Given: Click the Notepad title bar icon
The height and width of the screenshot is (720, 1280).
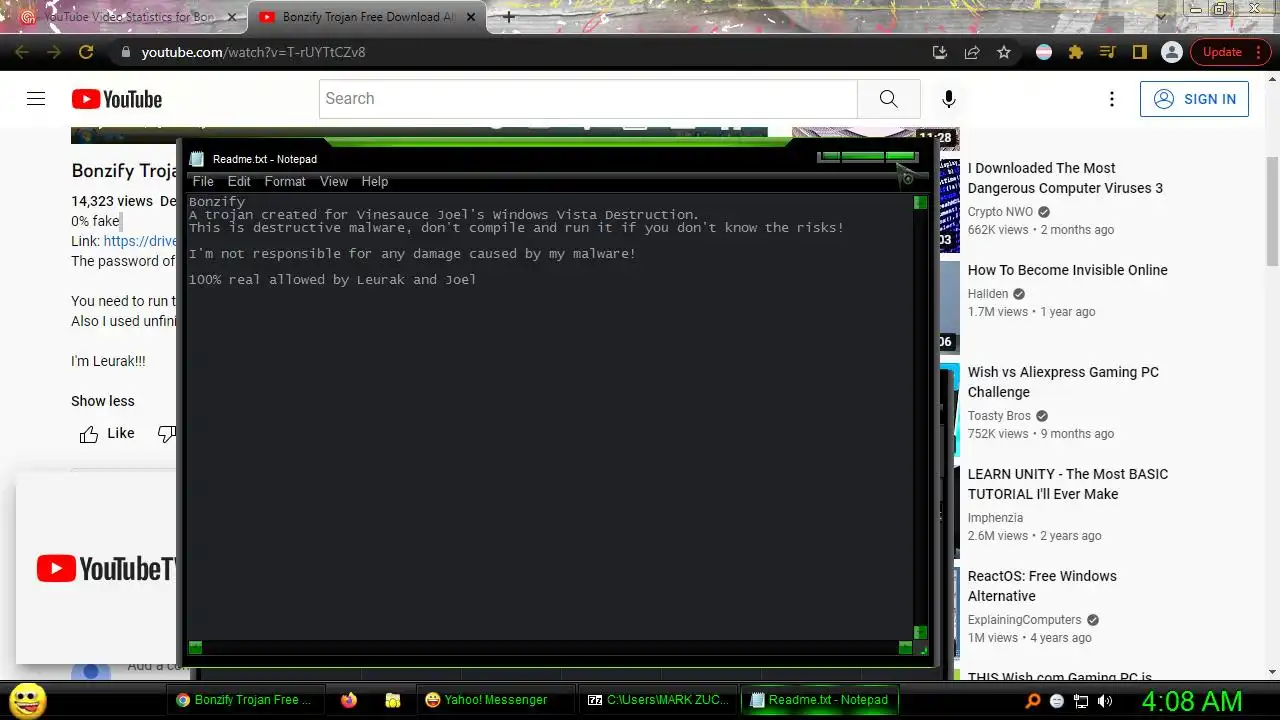Looking at the screenshot, I should tap(197, 159).
